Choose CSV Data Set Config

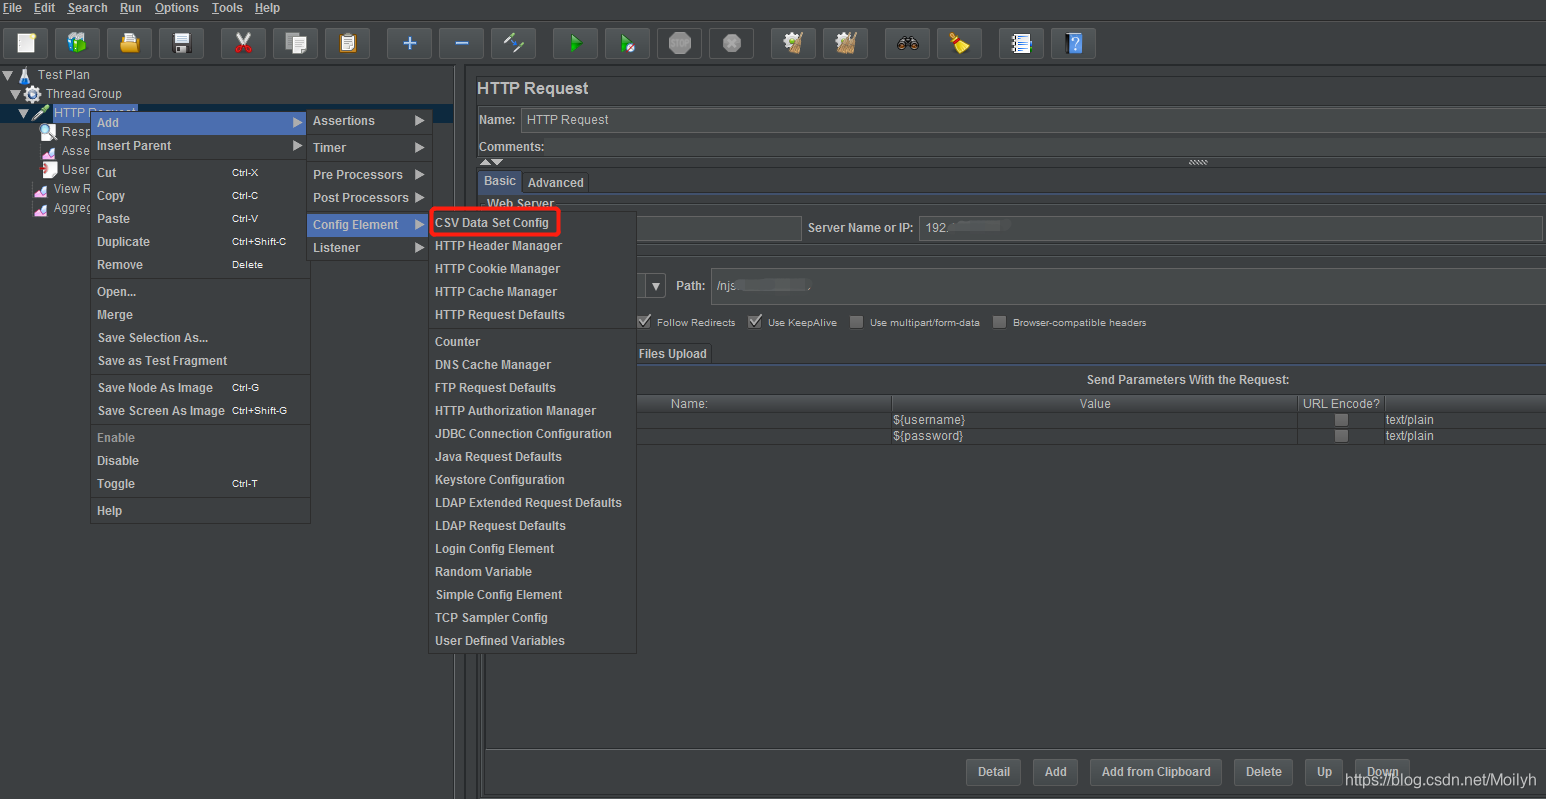492,223
